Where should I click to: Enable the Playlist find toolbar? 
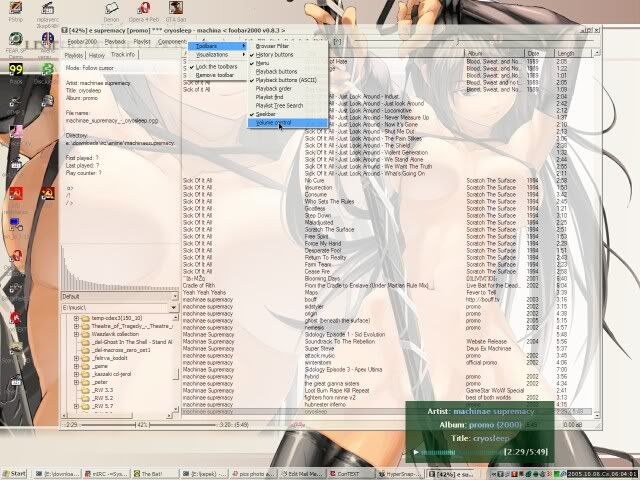point(288,97)
